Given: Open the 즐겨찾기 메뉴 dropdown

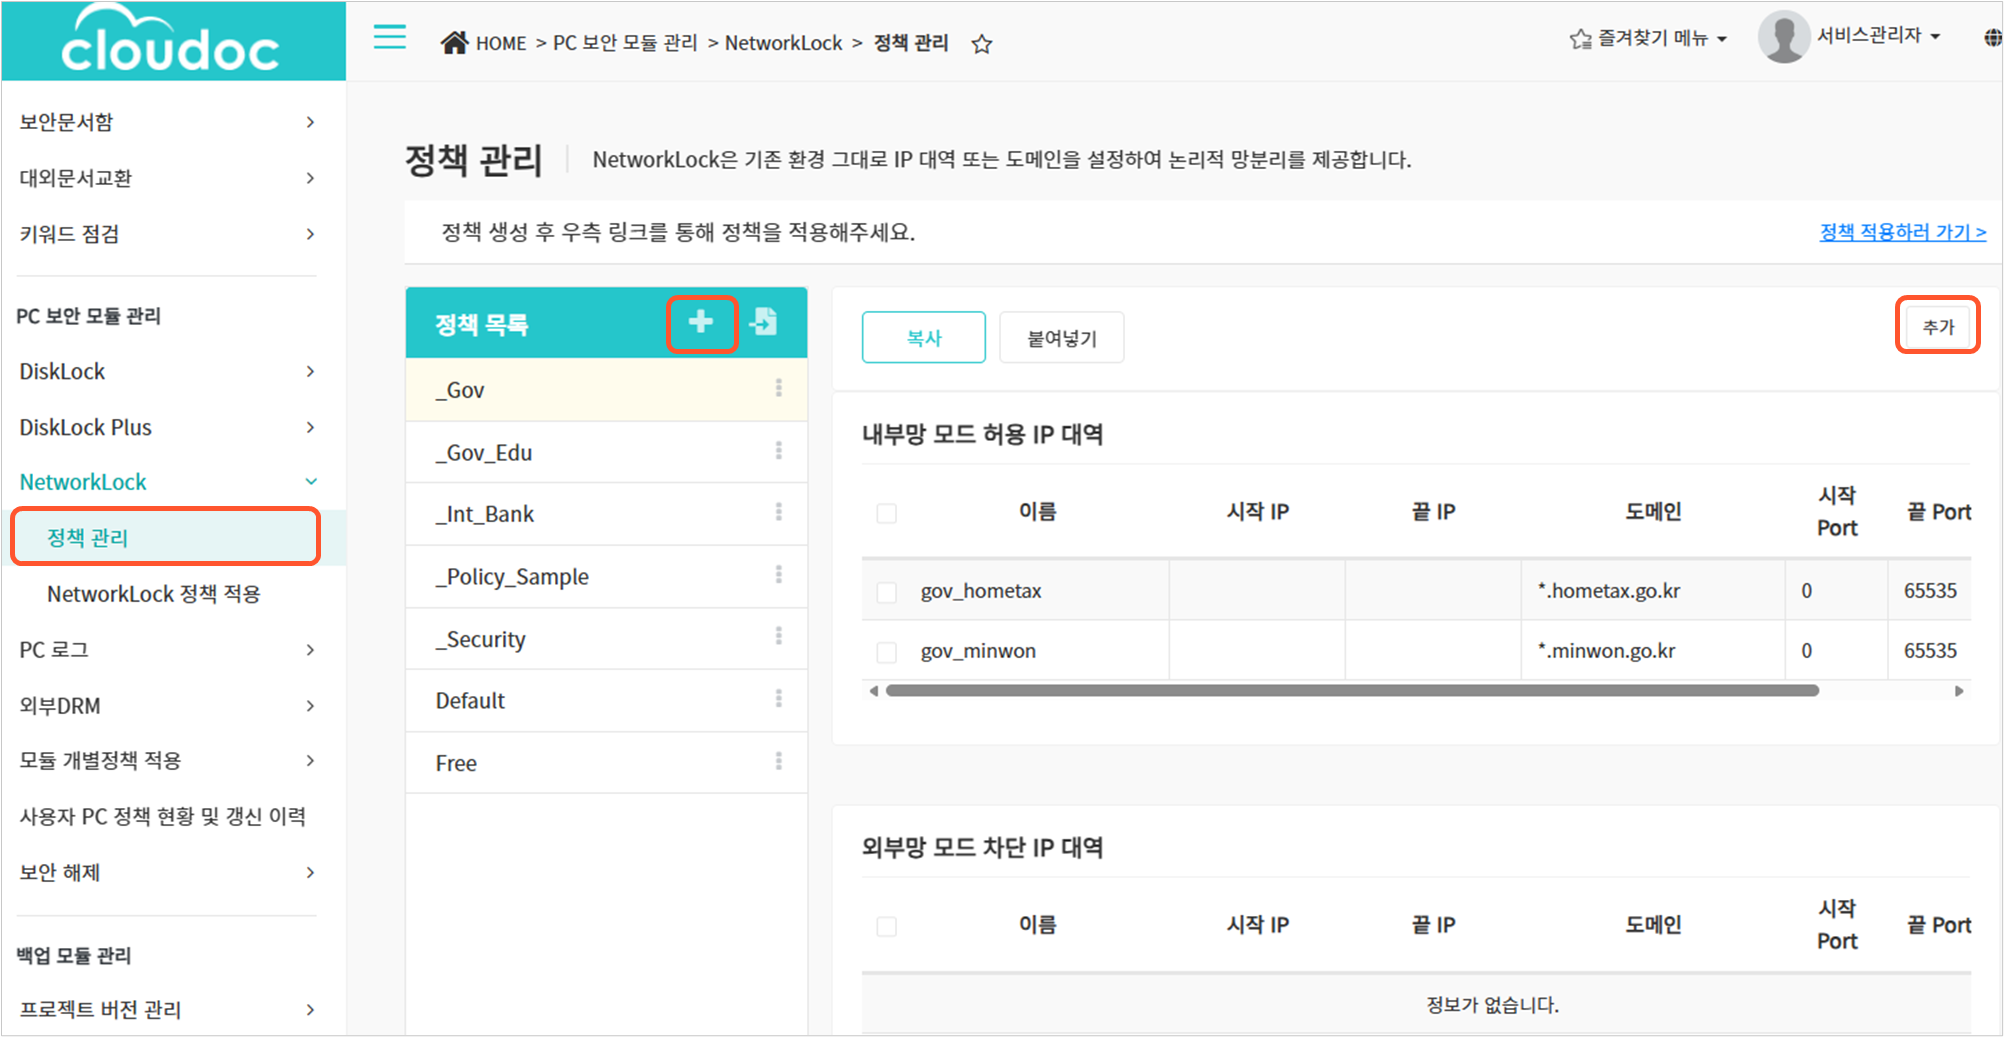Looking at the screenshot, I should pos(1650,38).
